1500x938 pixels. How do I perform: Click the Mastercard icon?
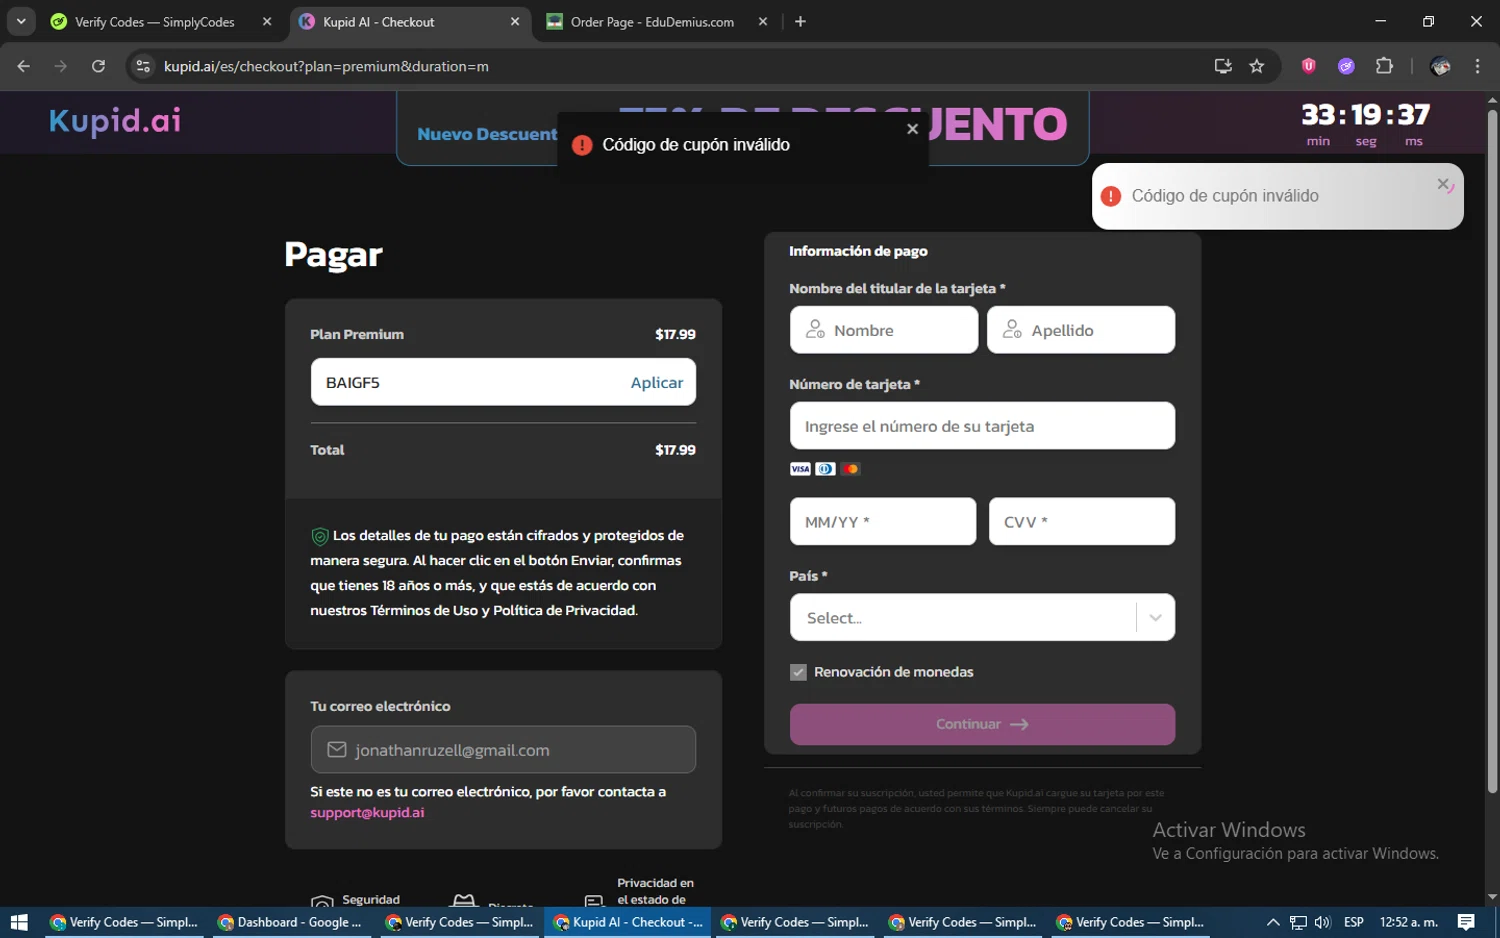coord(850,469)
